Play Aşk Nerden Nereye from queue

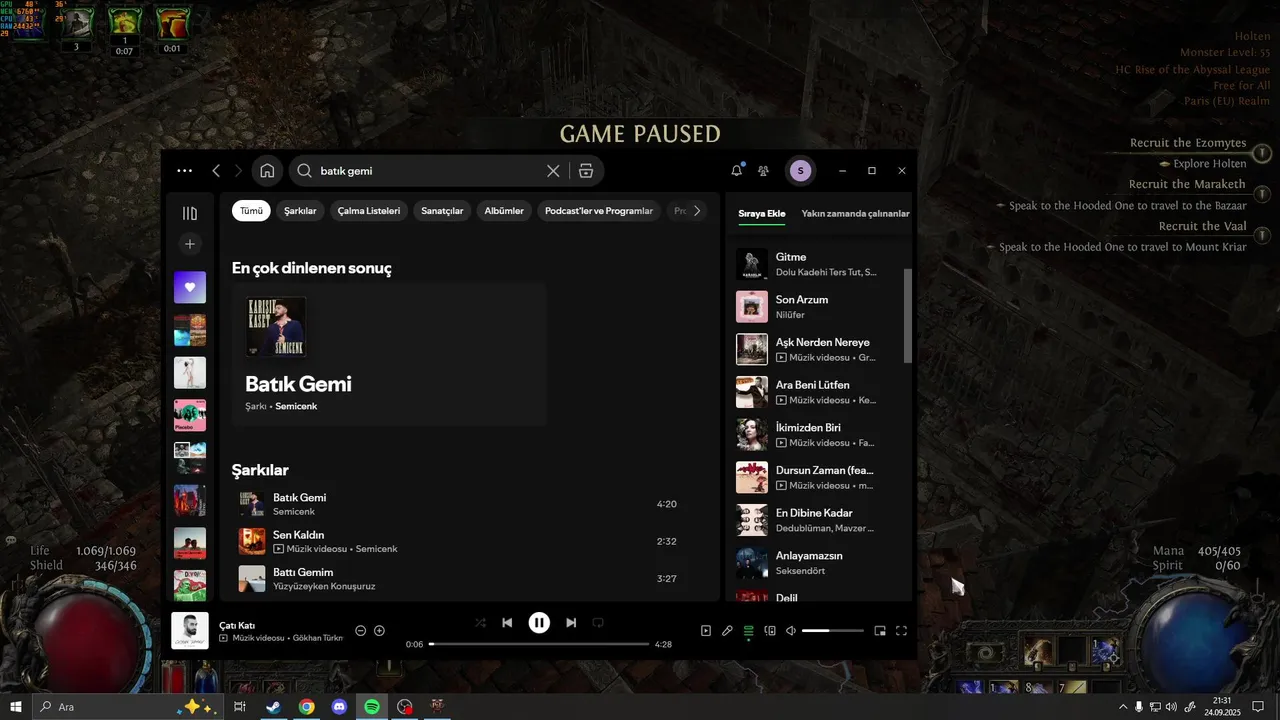(x=818, y=349)
